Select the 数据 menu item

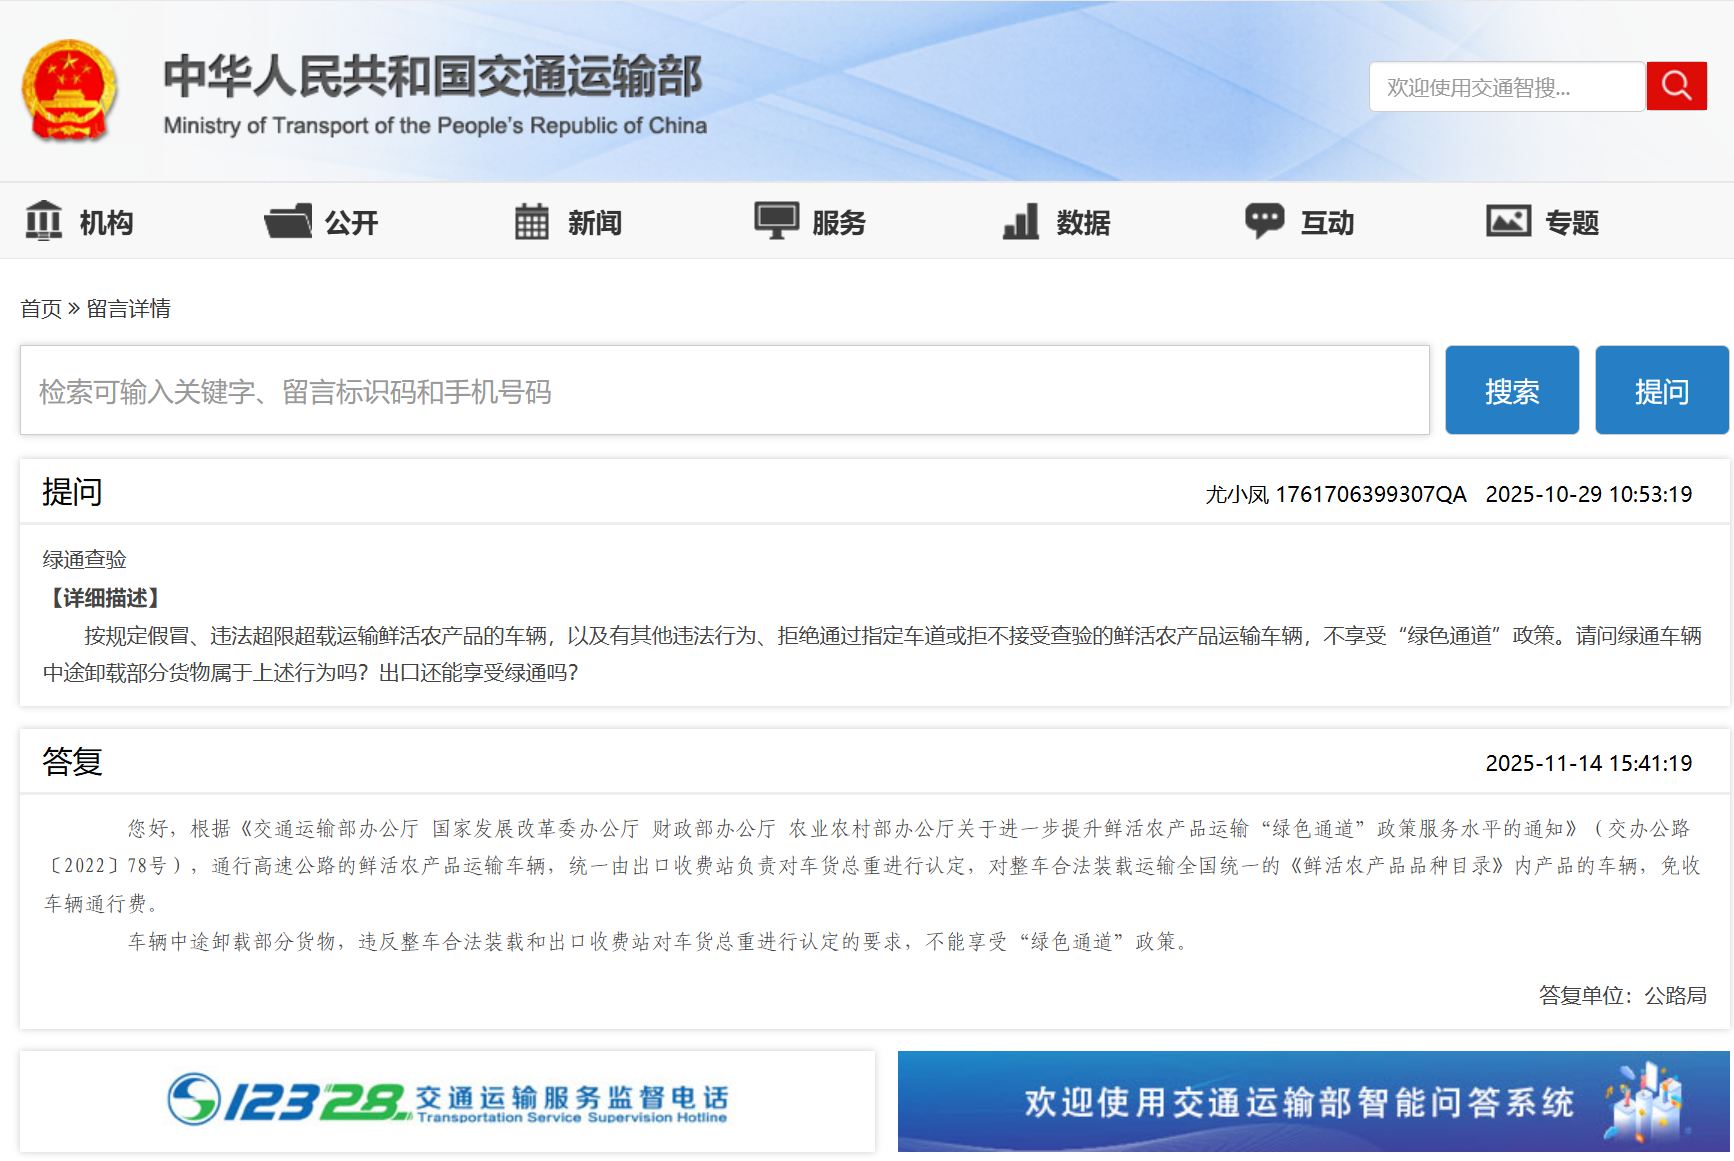coord(1083,222)
